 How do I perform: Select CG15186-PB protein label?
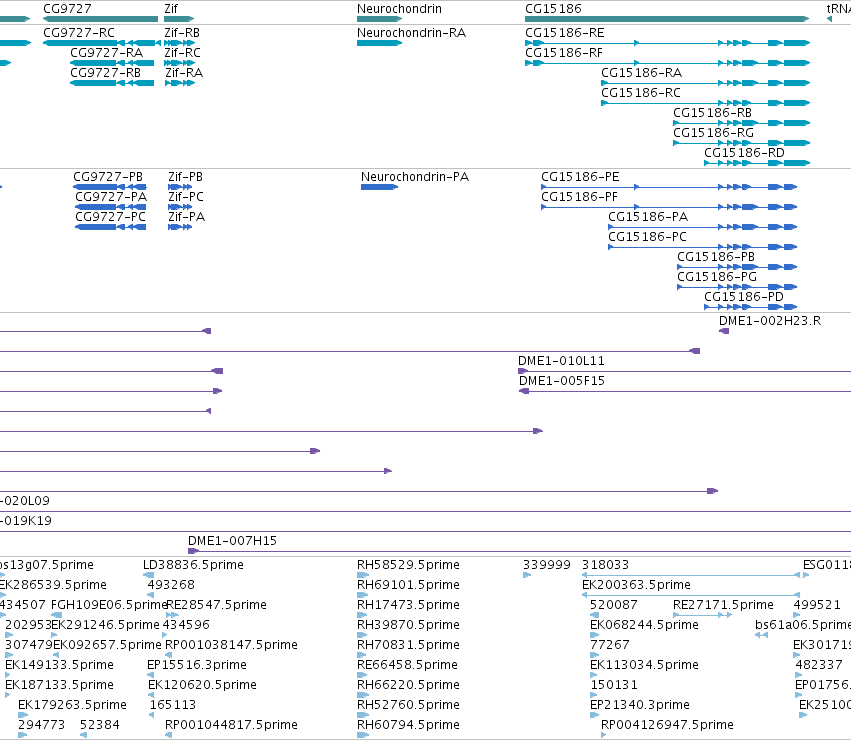[x=716, y=257]
